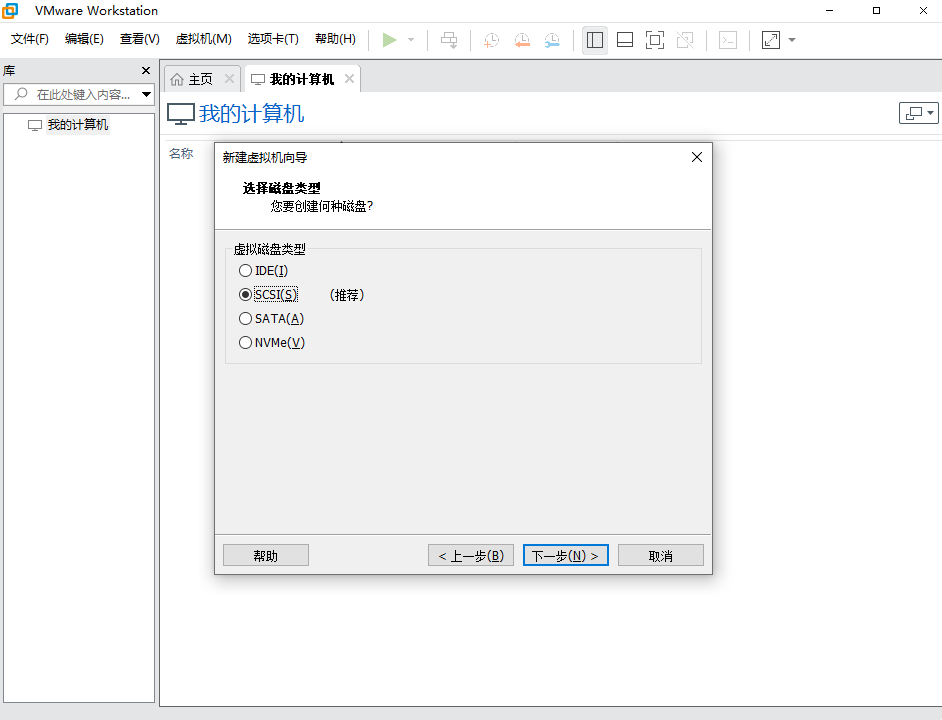Click the VMware Workstation app icon
The width and height of the screenshot is (942, 720).
[10, 11]
